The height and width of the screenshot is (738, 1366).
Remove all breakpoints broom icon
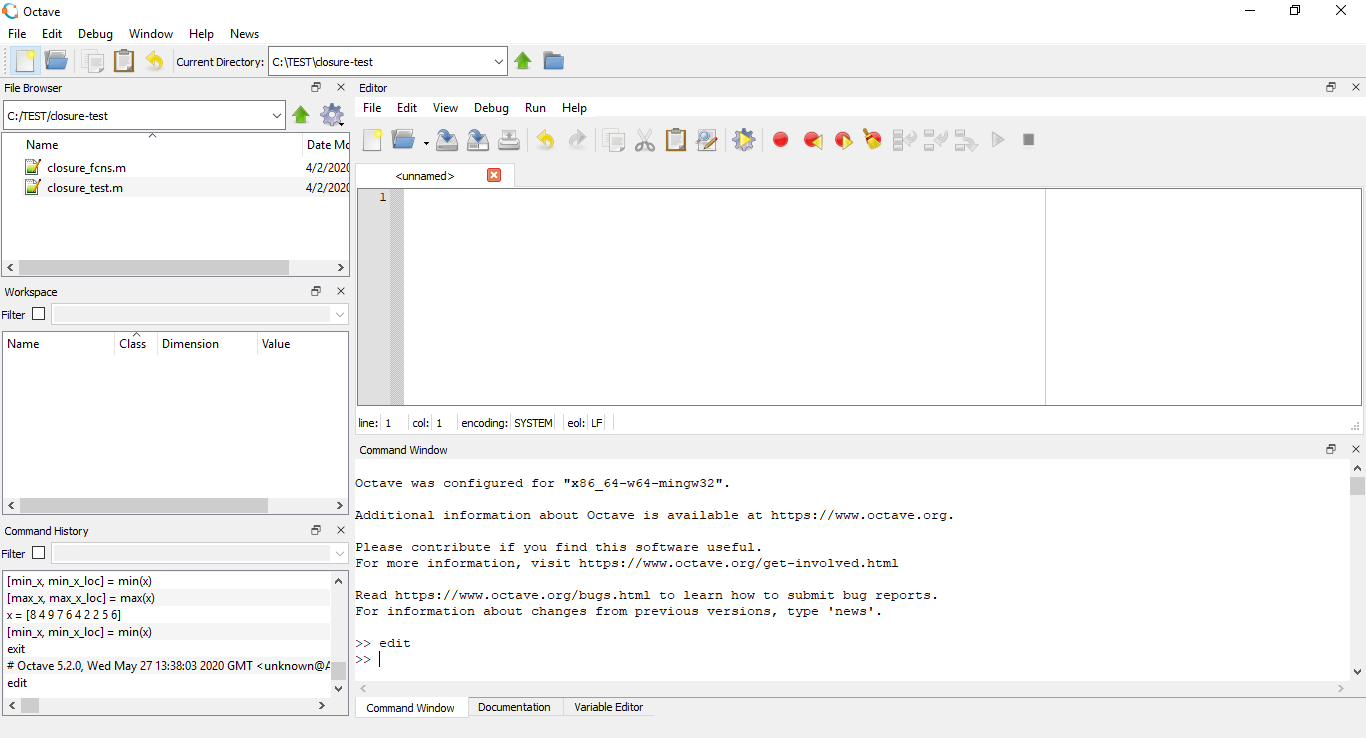point(873,140)
